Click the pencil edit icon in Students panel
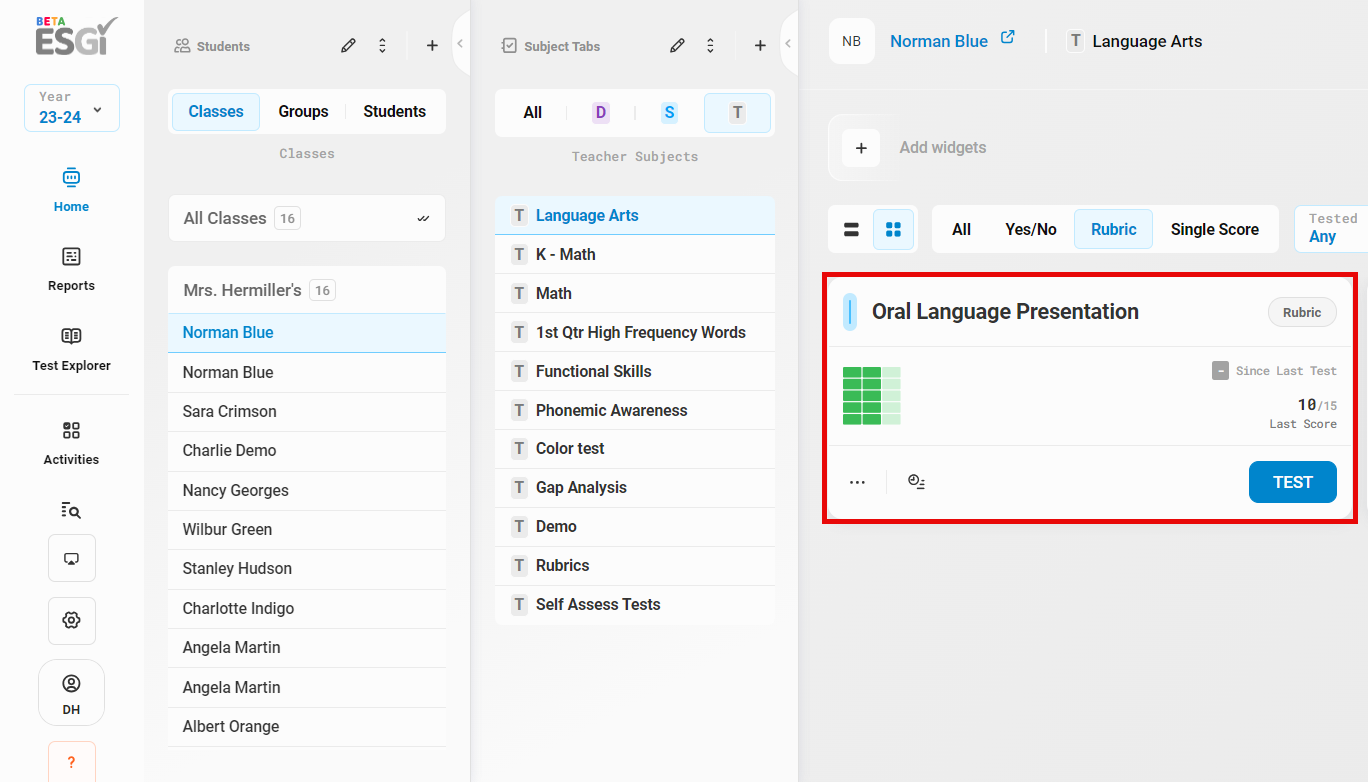 click(x=348, y=46)
